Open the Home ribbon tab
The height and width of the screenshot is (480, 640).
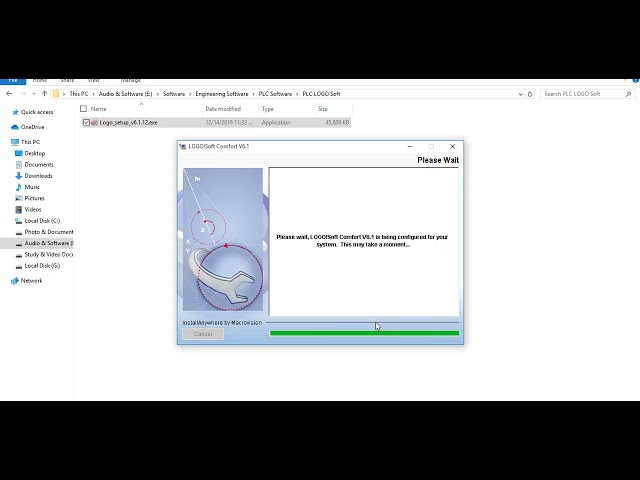pos(40,81)
